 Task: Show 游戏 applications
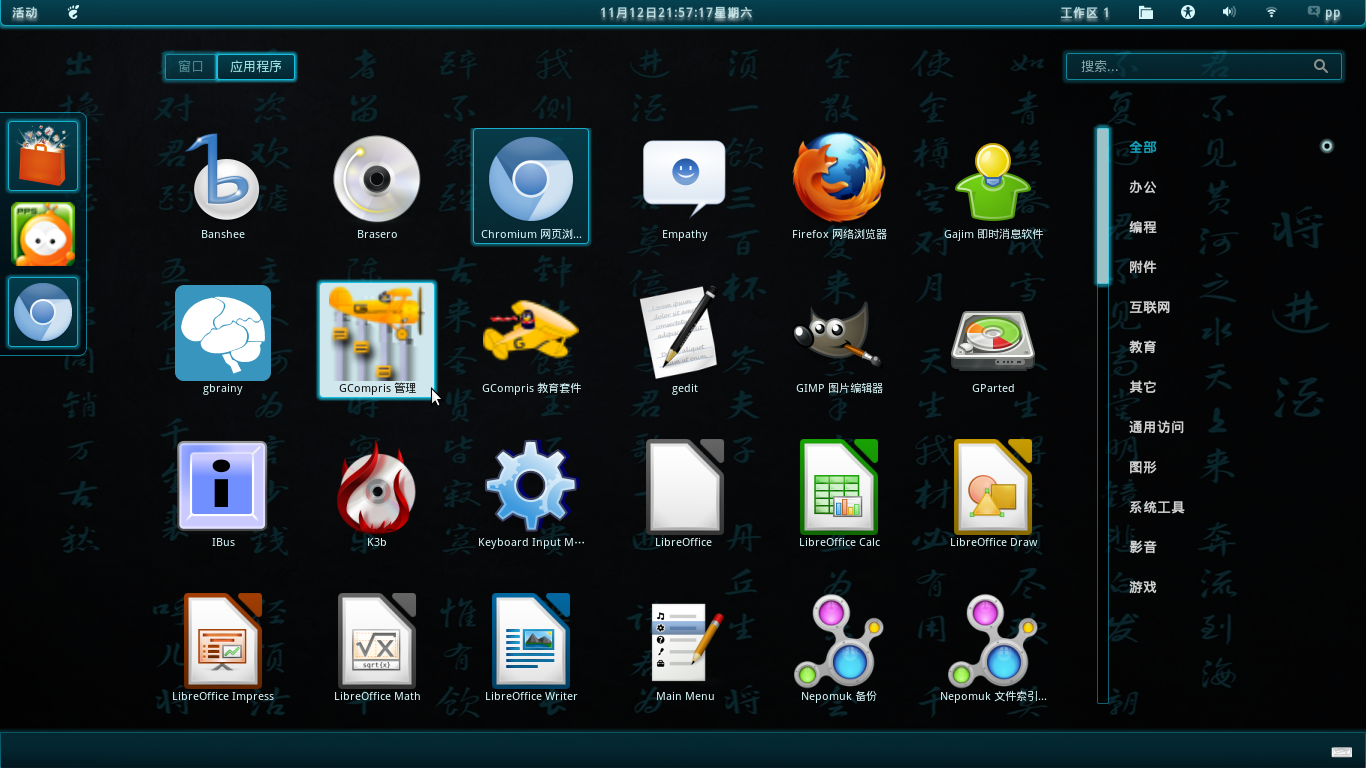[x=1143, y=587]
